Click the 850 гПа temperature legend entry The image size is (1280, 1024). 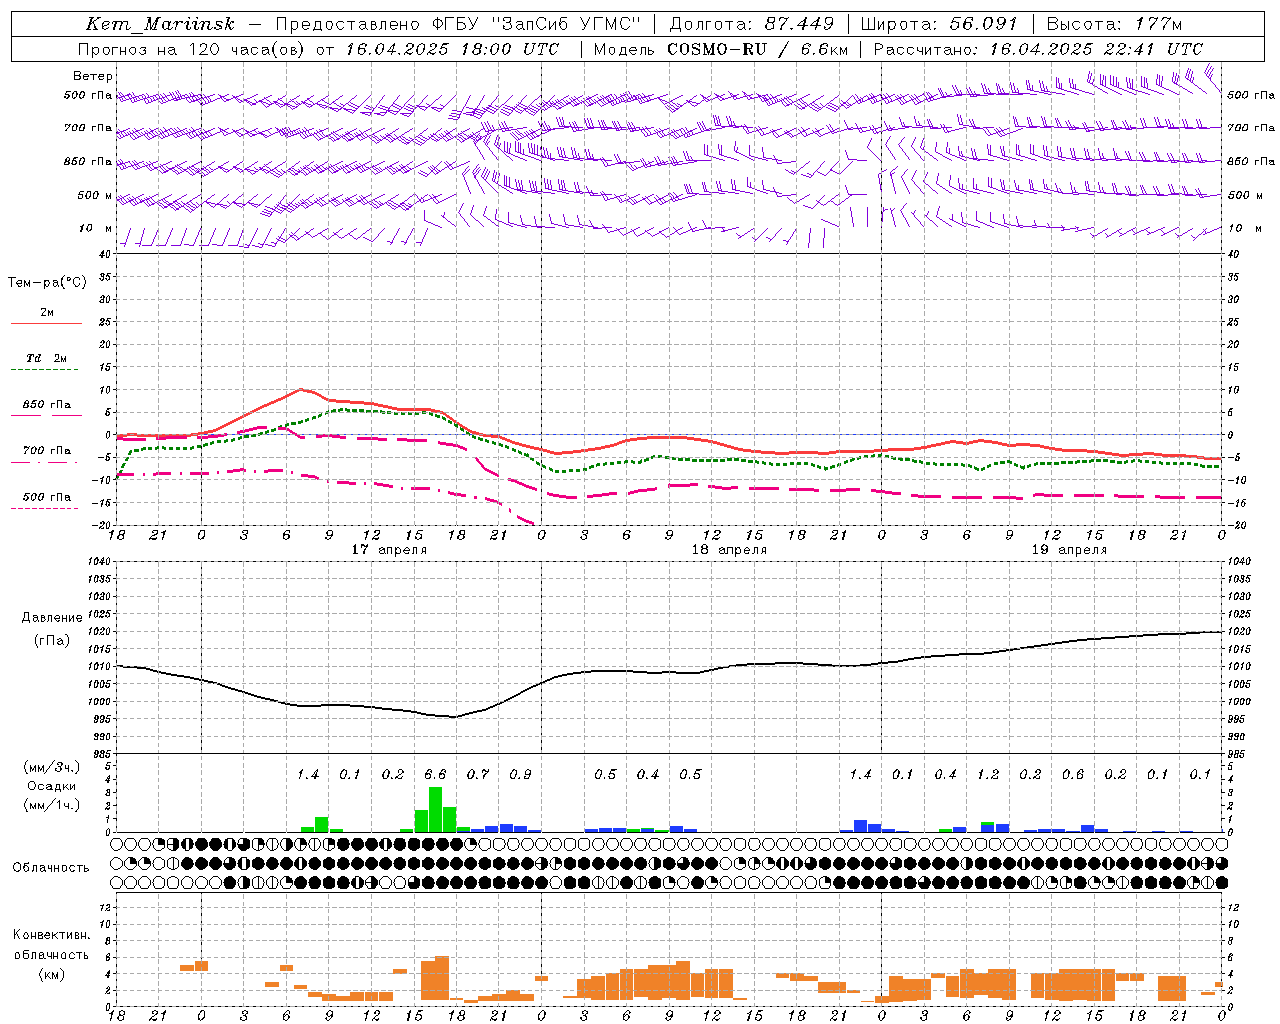click(46, 404)
